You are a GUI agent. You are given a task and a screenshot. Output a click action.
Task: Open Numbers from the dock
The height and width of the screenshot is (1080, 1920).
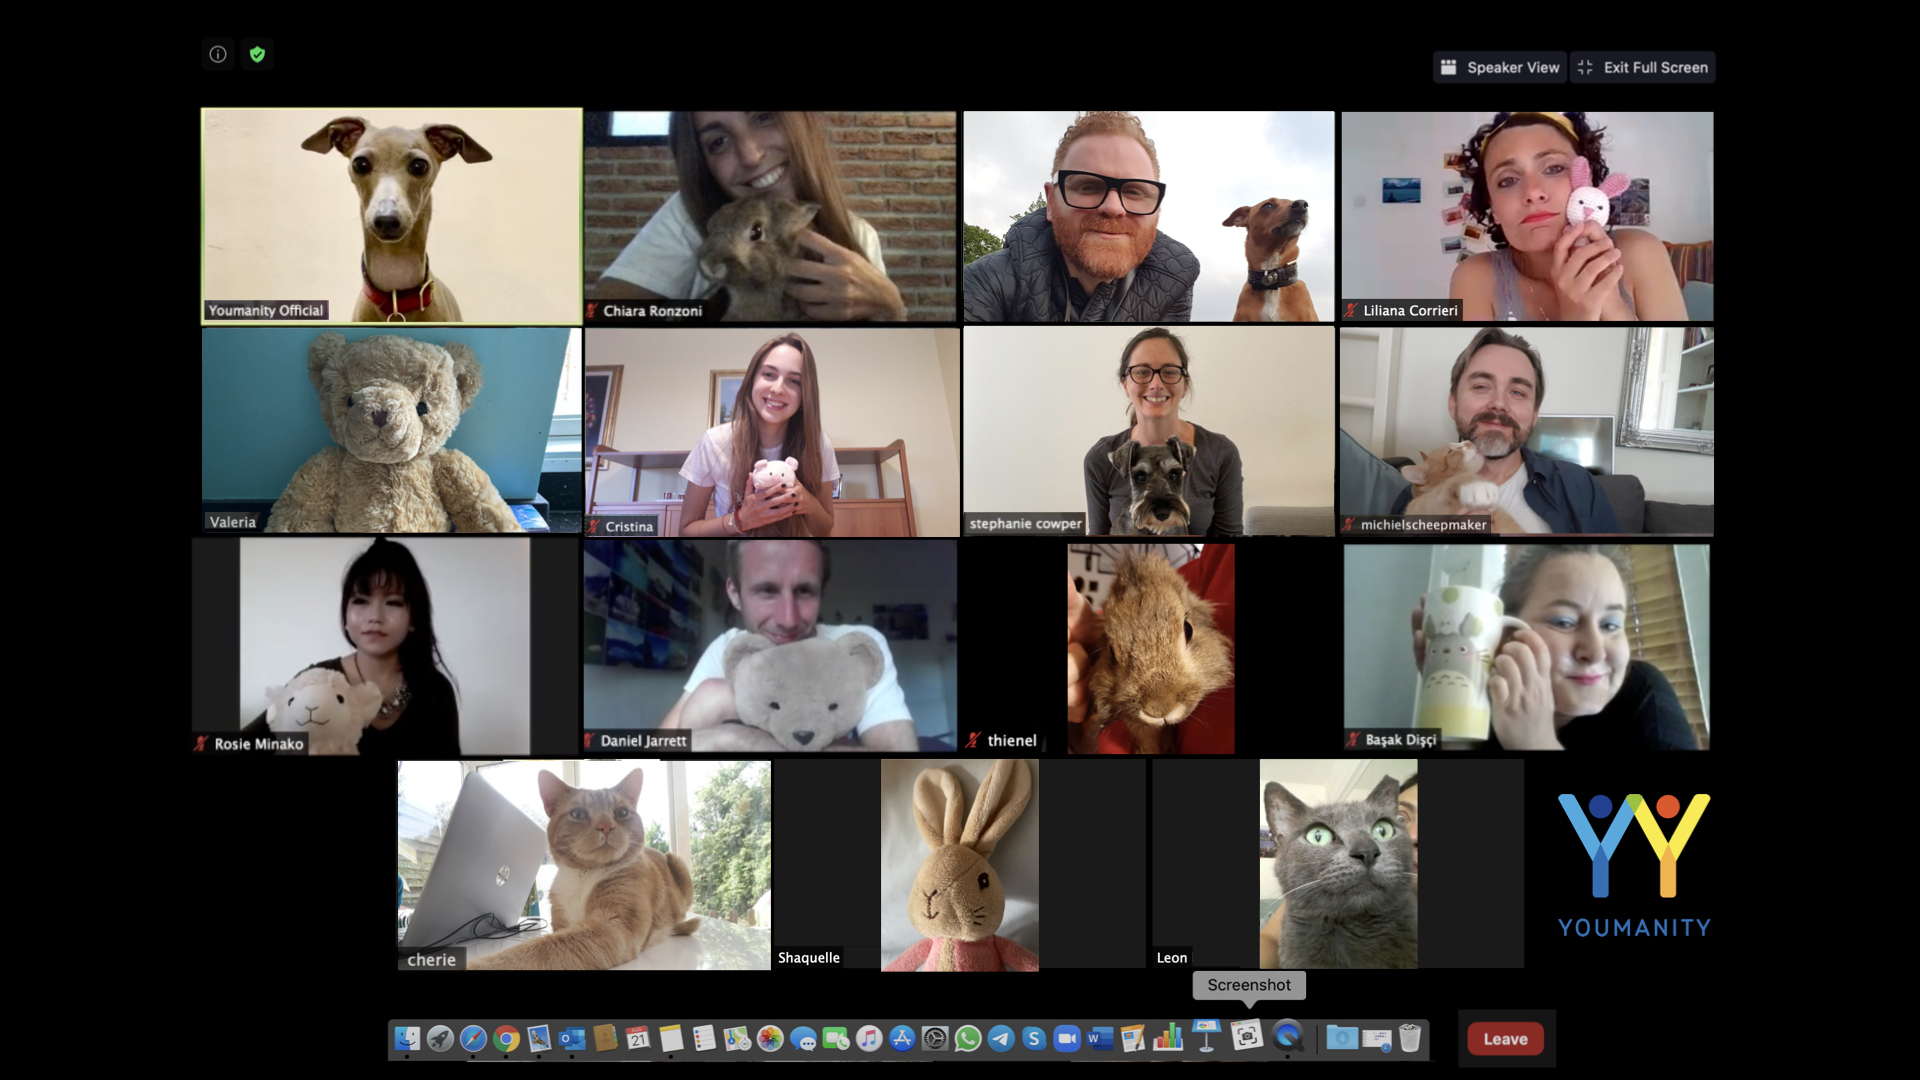pyautogui.click(x=1167, y=1039)
